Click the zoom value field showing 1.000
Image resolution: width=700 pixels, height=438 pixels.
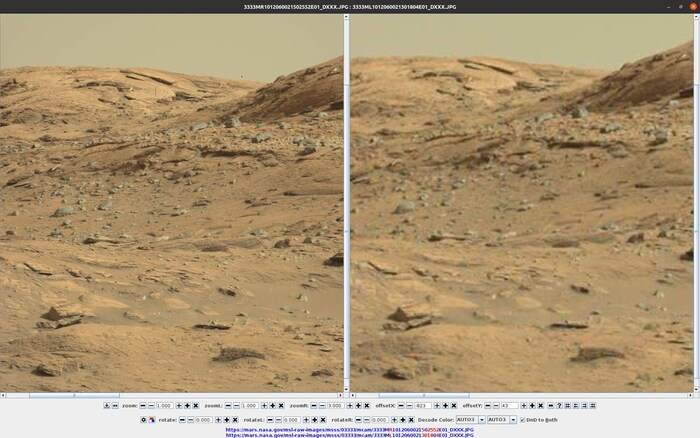point(164,406)
